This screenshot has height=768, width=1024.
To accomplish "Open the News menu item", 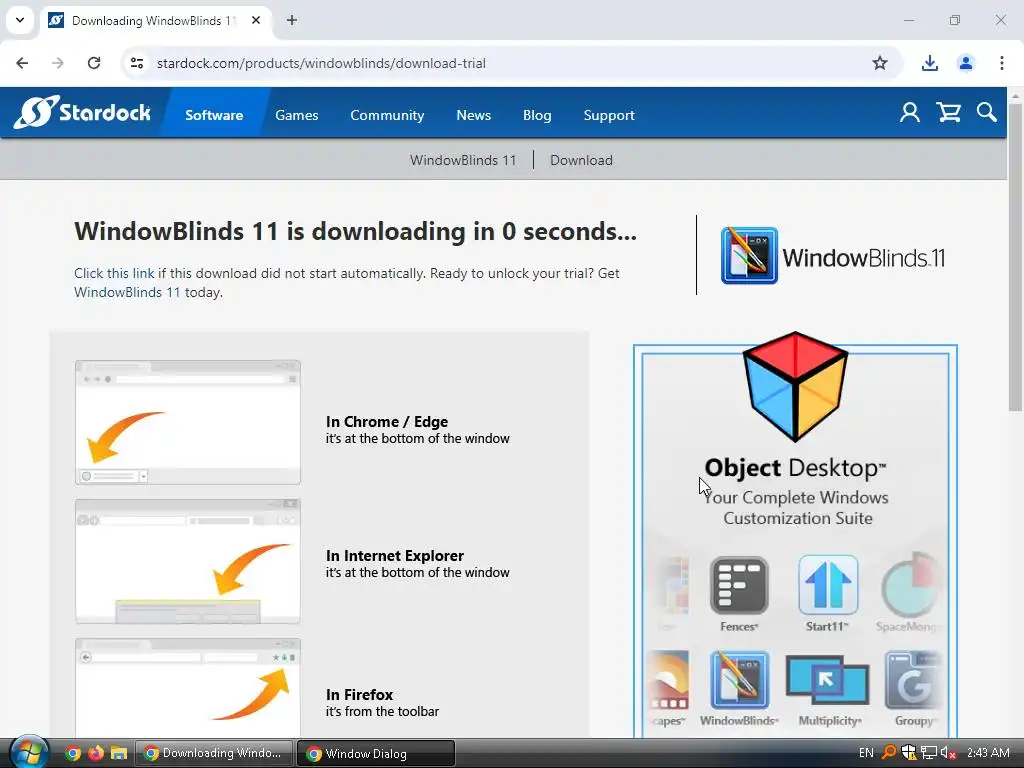I will (x=473, y=115).
